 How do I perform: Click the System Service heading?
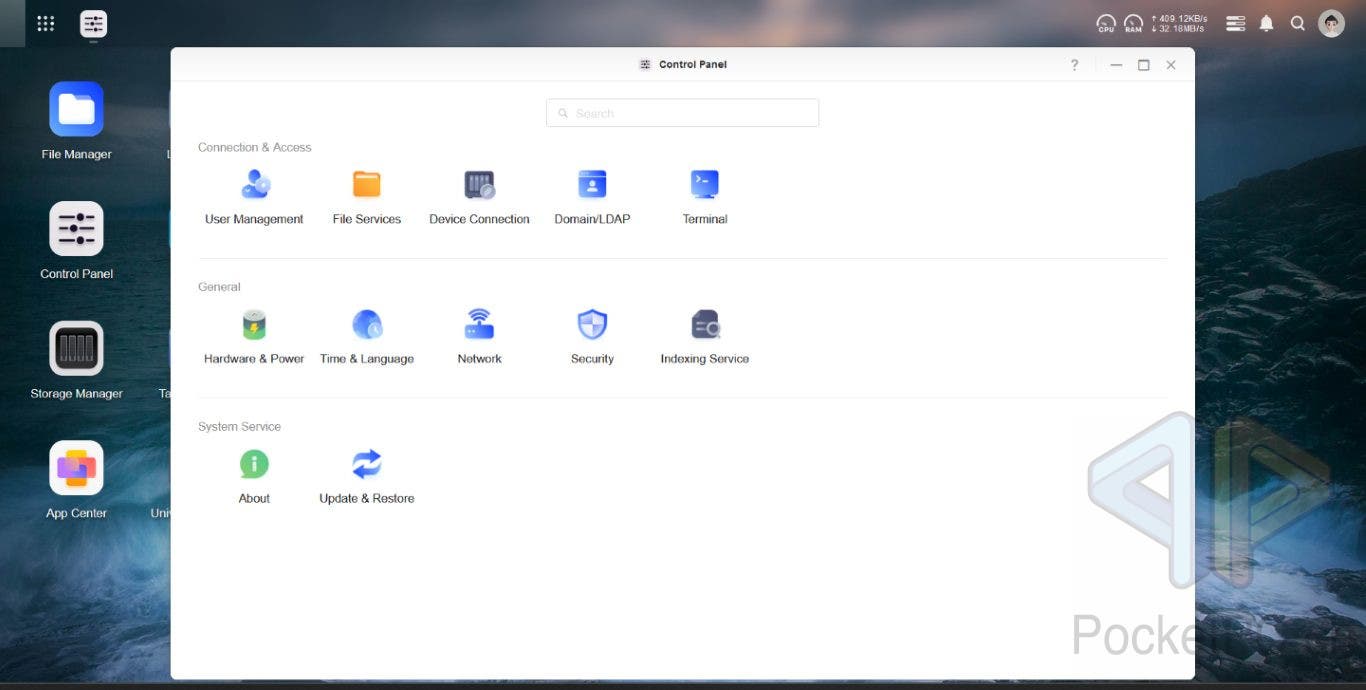[x=239, y=426]
